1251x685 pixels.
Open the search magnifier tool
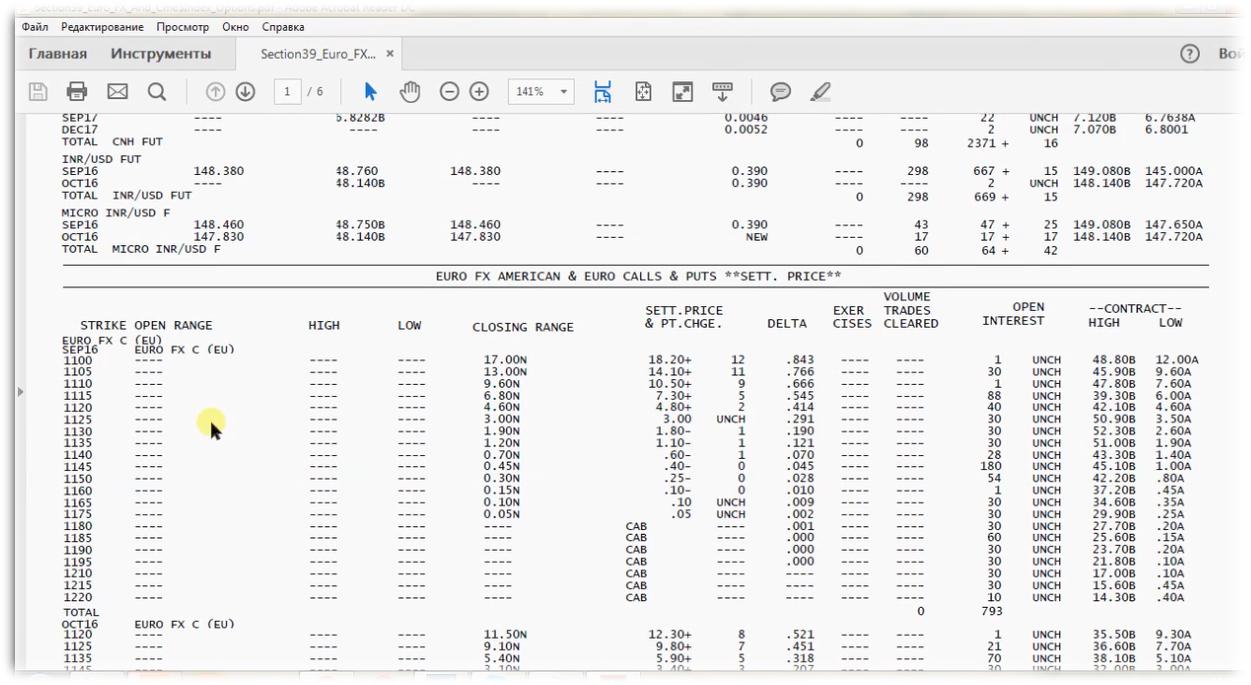pyautogui.click(x=157, y=92)
